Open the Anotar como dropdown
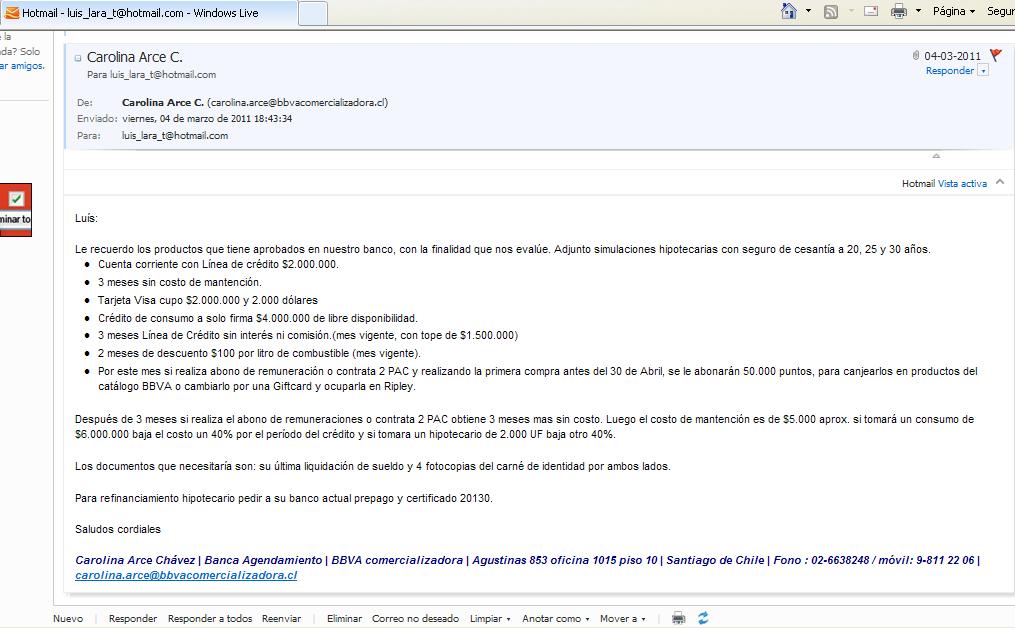This screenshot has height=628, width=1015. tap(556, 618)
